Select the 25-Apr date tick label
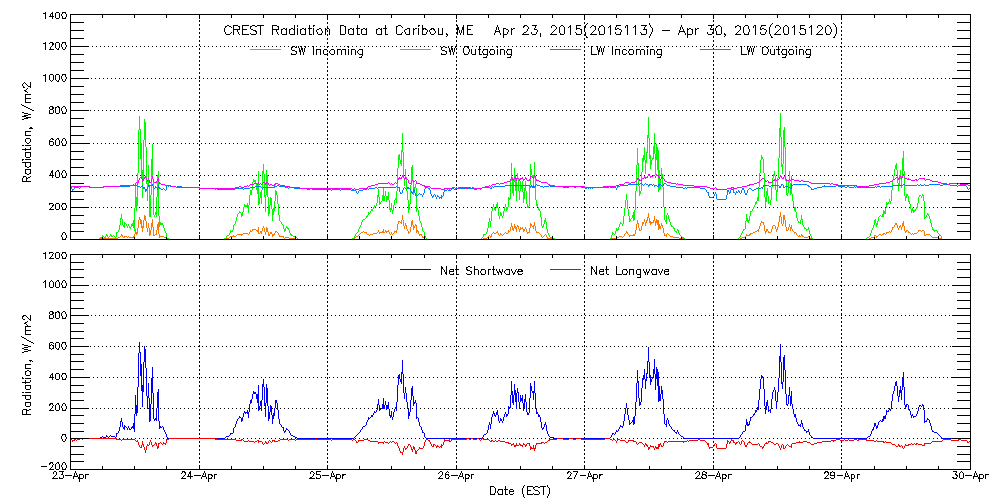 328,477
